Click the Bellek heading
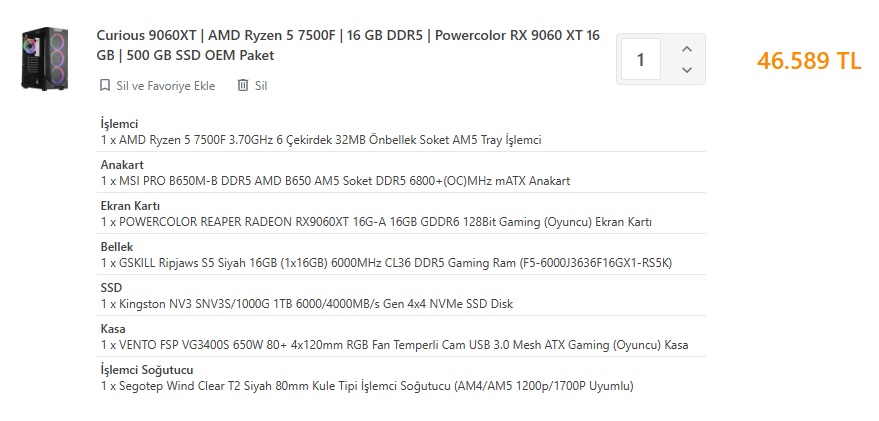Viewport: 879px width, 421px height. click(x=117, y=247)
